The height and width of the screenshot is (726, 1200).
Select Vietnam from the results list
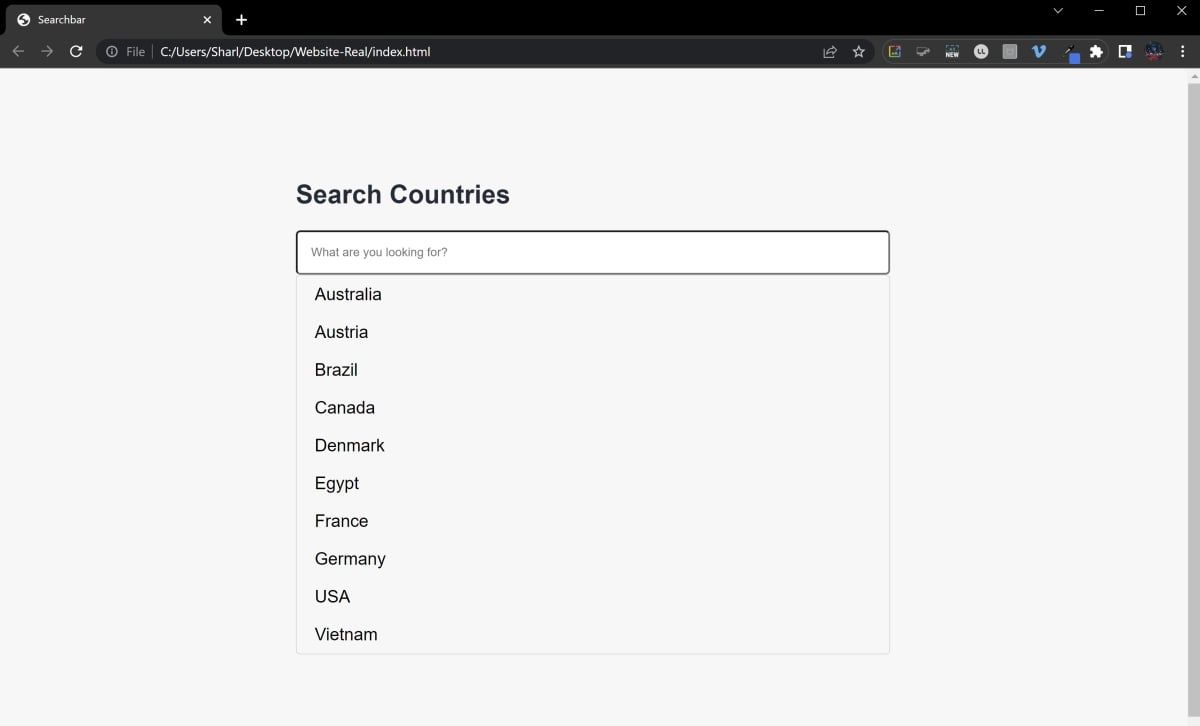pyautogui.click(x=346, y=634)
